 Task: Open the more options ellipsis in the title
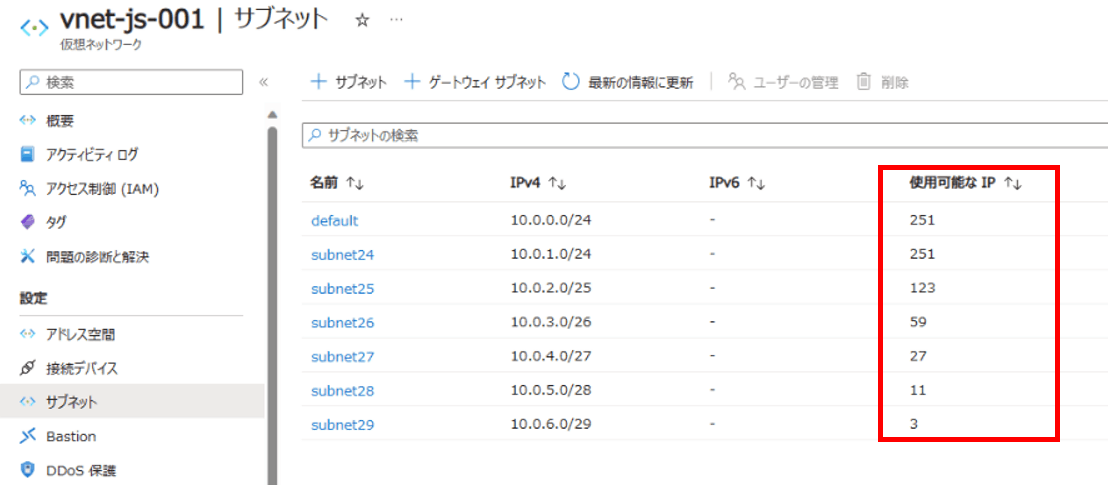point(396,20)
